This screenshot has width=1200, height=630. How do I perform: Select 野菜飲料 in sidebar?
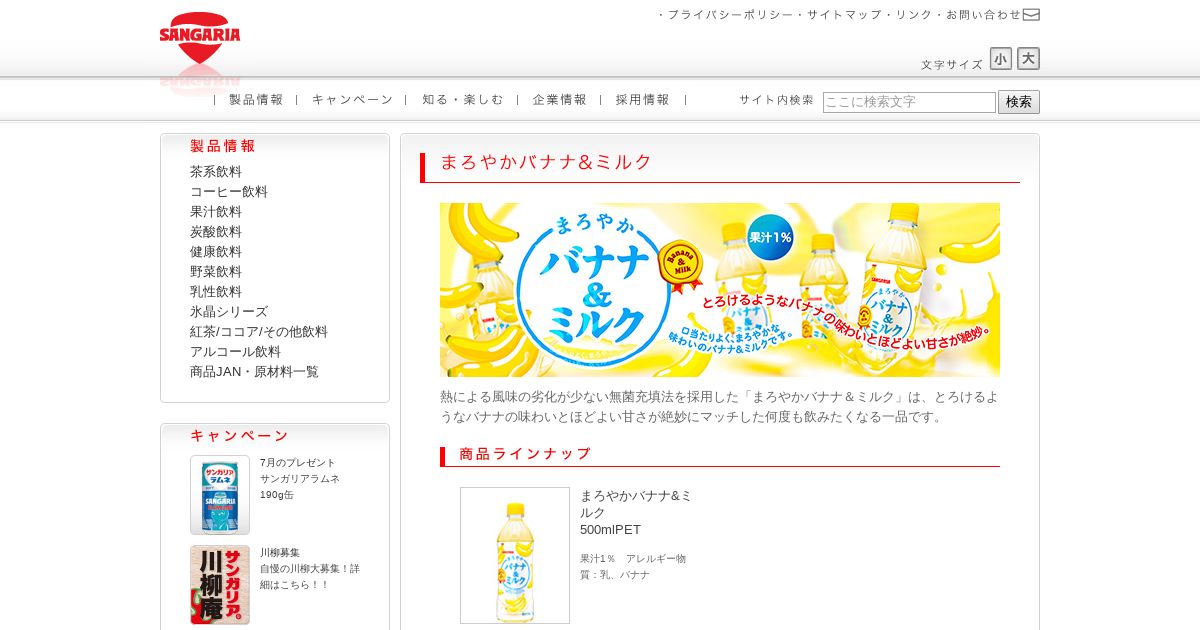pos(216,272)
